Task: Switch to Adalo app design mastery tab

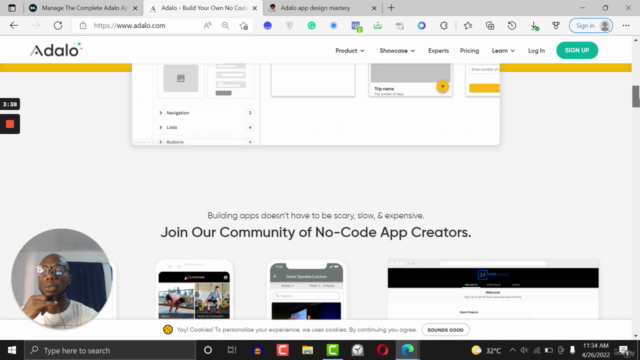Action: pyautogui.click(x=322, y=8)
